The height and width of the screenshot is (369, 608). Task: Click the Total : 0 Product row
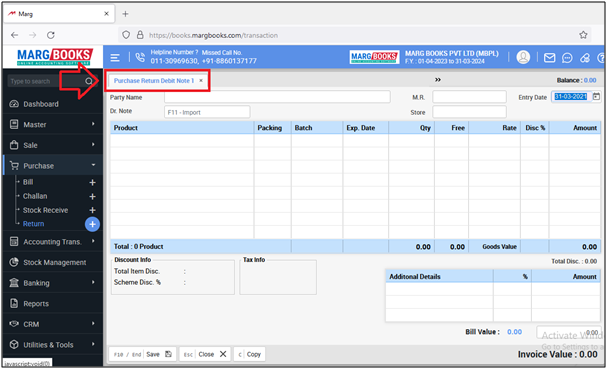[355, 247]
